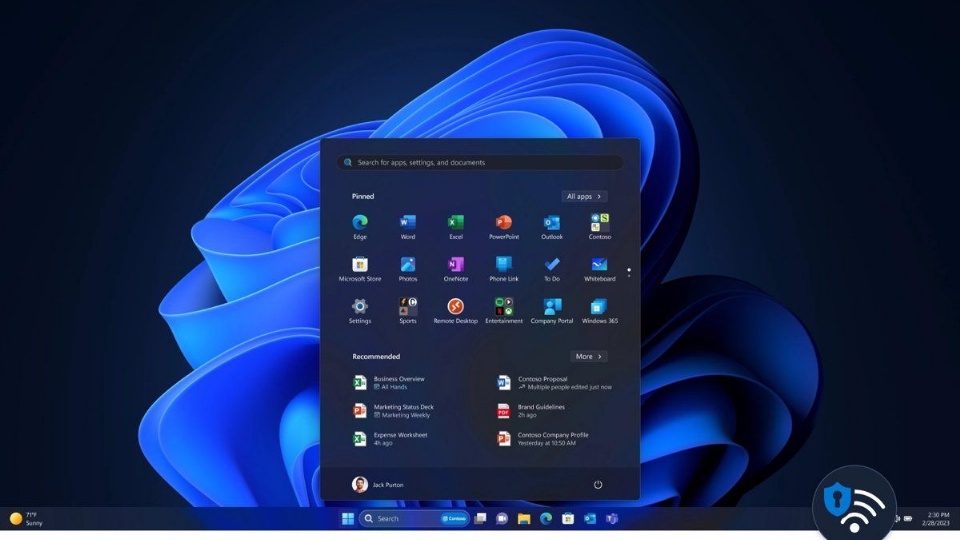
Task: Open the battery icon in system tray
Action: (x=909, y=519)
